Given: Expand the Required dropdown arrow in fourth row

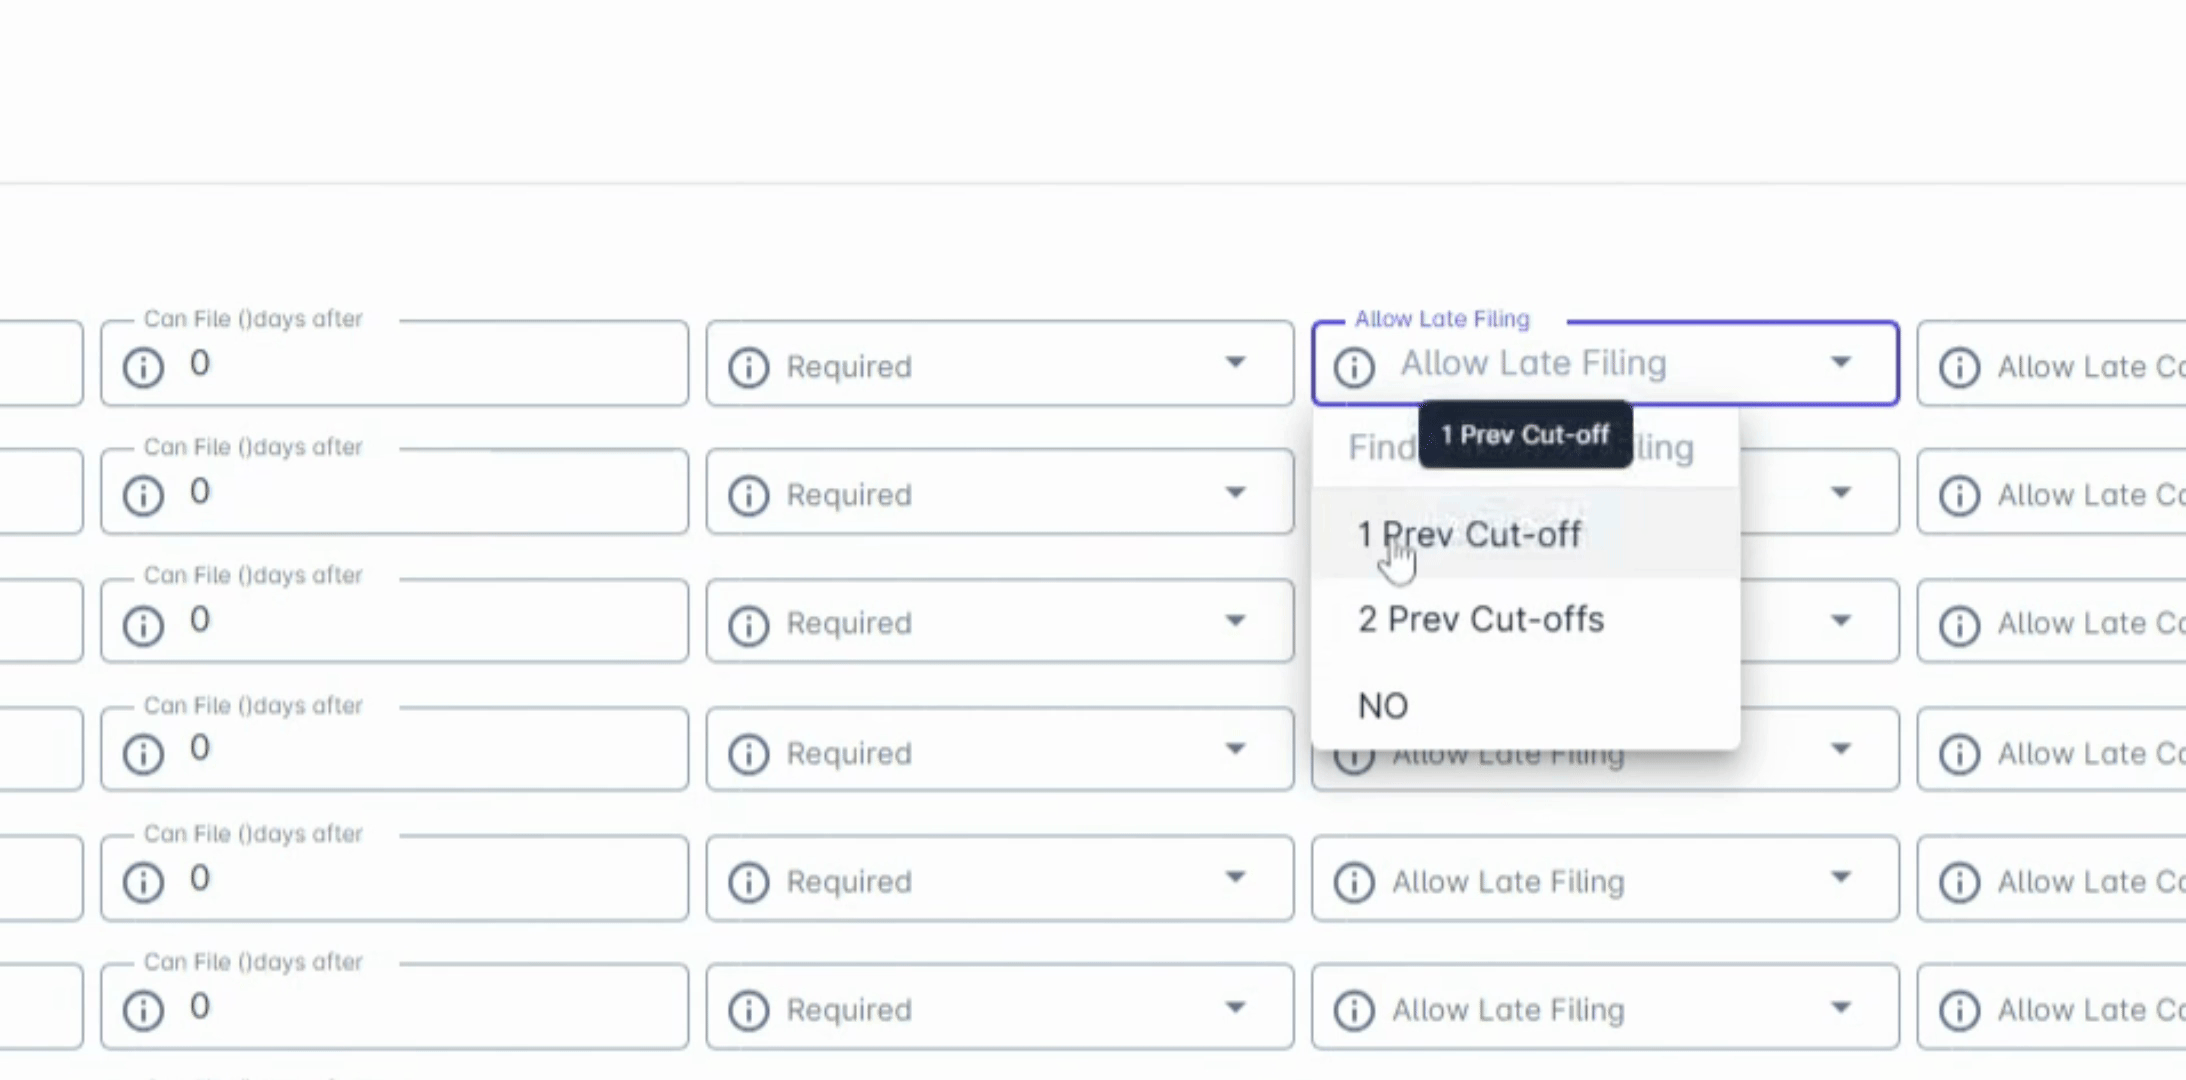Looking at the screenshot, I should tap(1236, 748).
